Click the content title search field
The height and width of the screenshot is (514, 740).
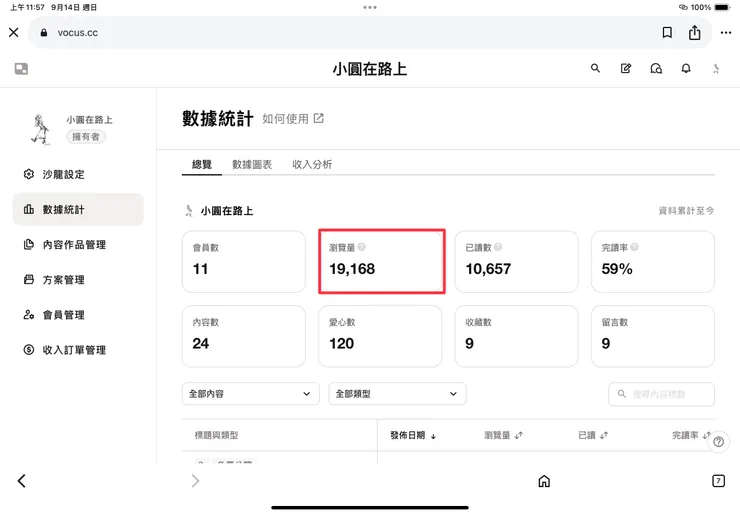coord(662,394)
